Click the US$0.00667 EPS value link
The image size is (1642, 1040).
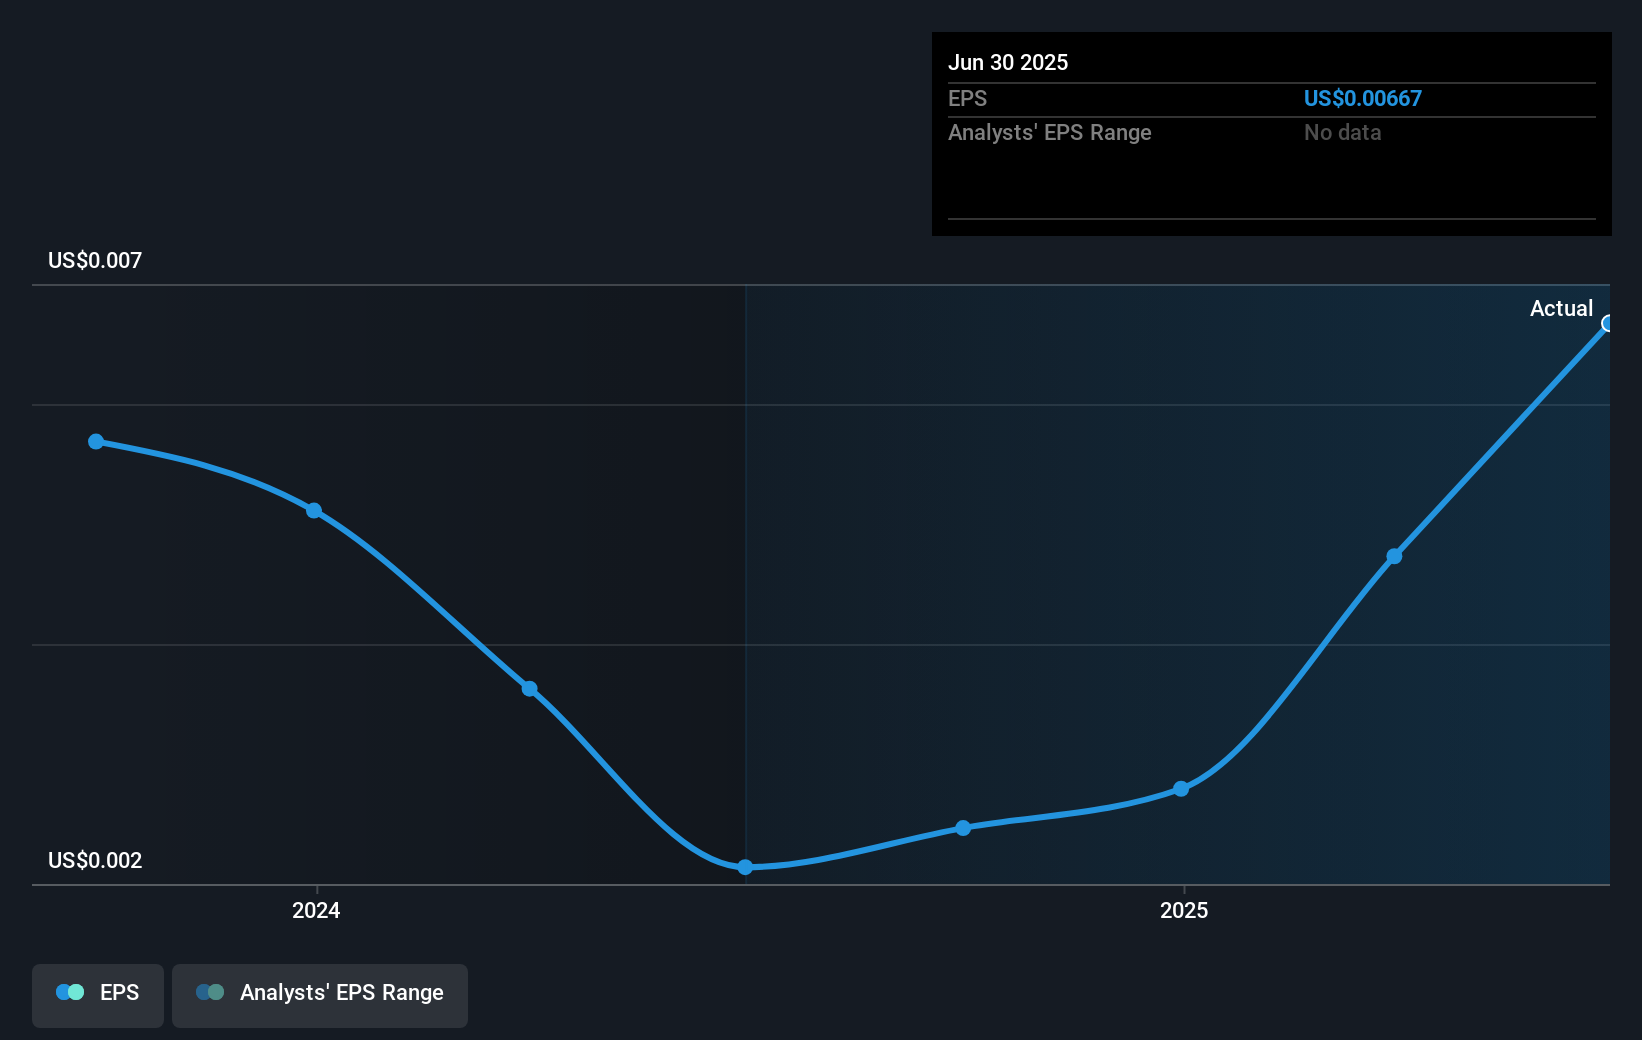[x=1363, y=98]
